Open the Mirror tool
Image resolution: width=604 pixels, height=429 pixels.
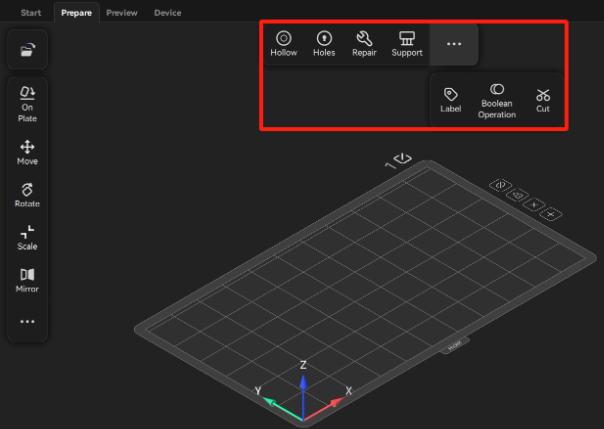(27, 279)
